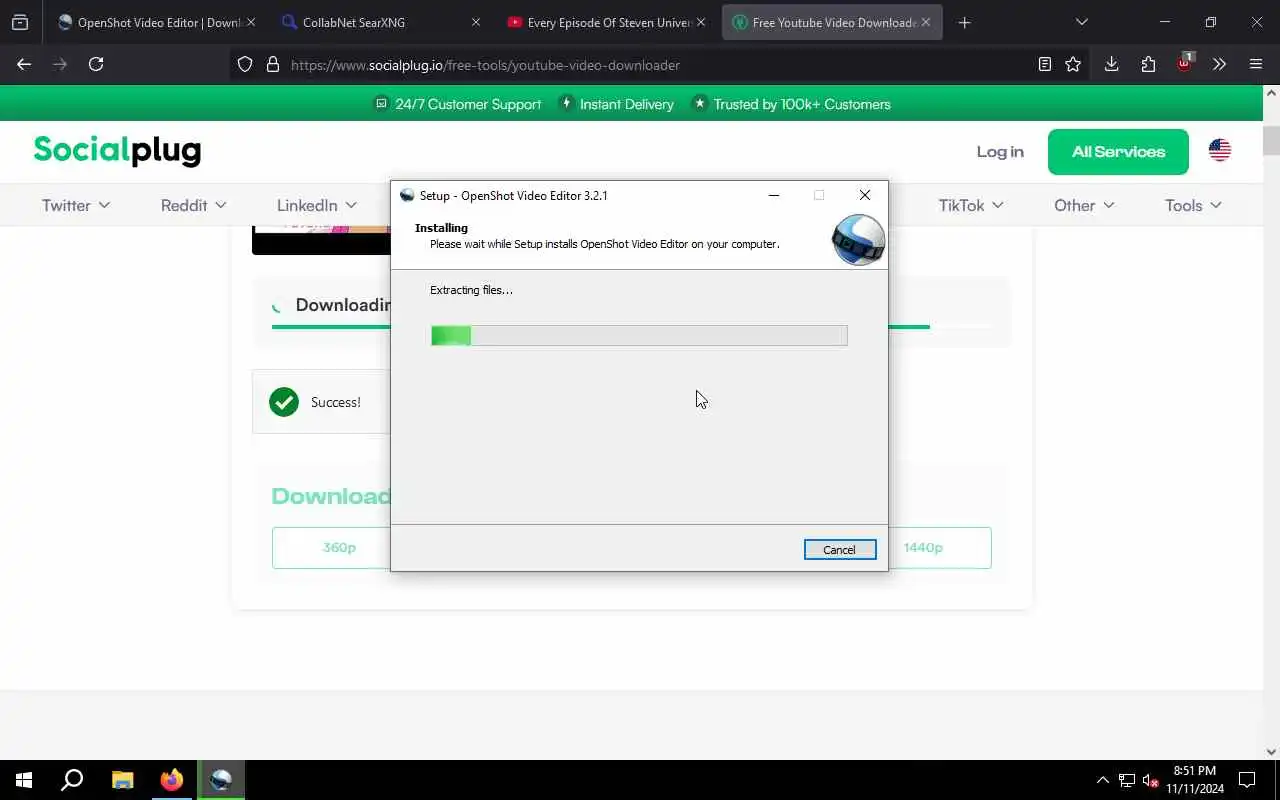The width and height of the screenshot is (1280, 800).
Task: Expand the Twitter services dropdown
Action: [76, 205]
